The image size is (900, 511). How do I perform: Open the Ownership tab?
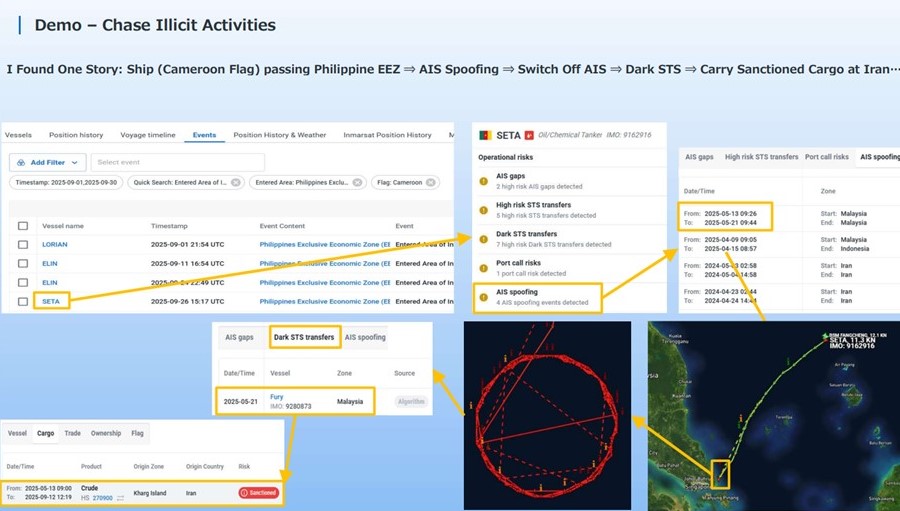pos(106,433)
